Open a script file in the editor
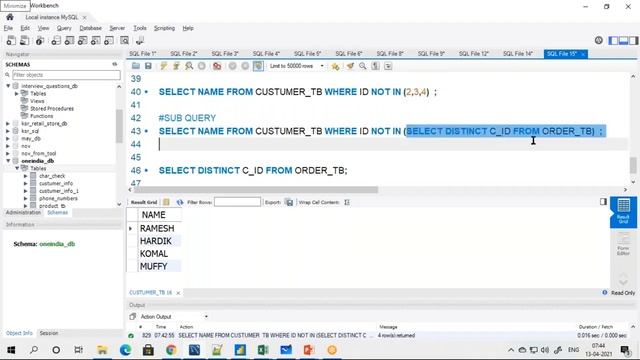This screenshot has width=640, height=360. pos(136,66)
